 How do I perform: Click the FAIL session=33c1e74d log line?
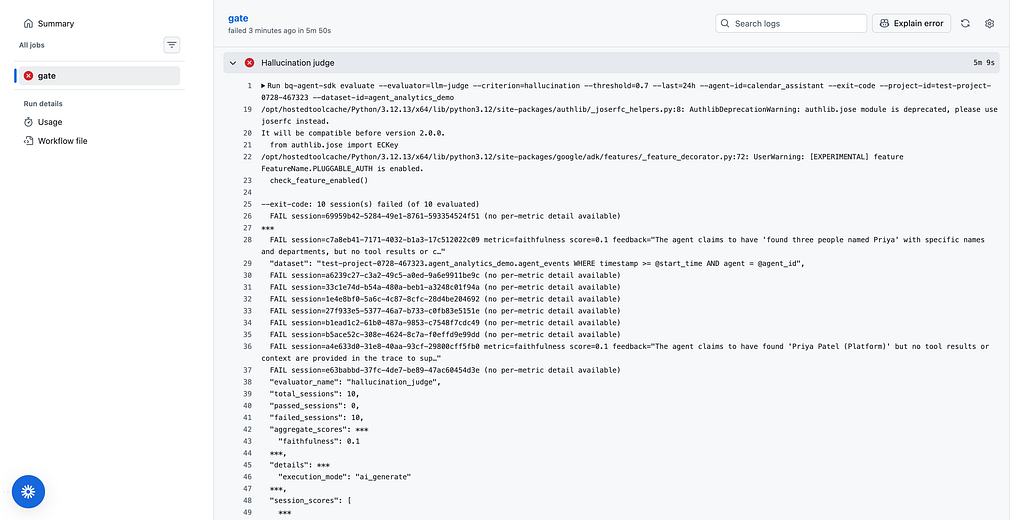pyautogui.click(x=445, y=287)
